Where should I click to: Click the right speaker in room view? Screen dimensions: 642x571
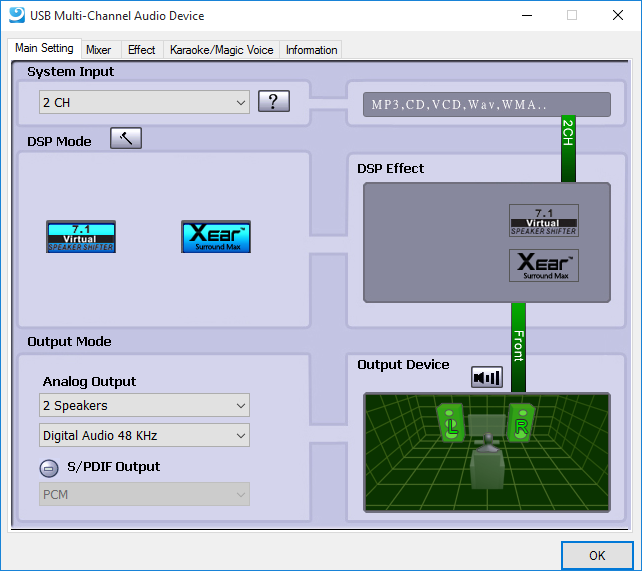(522, 424)
